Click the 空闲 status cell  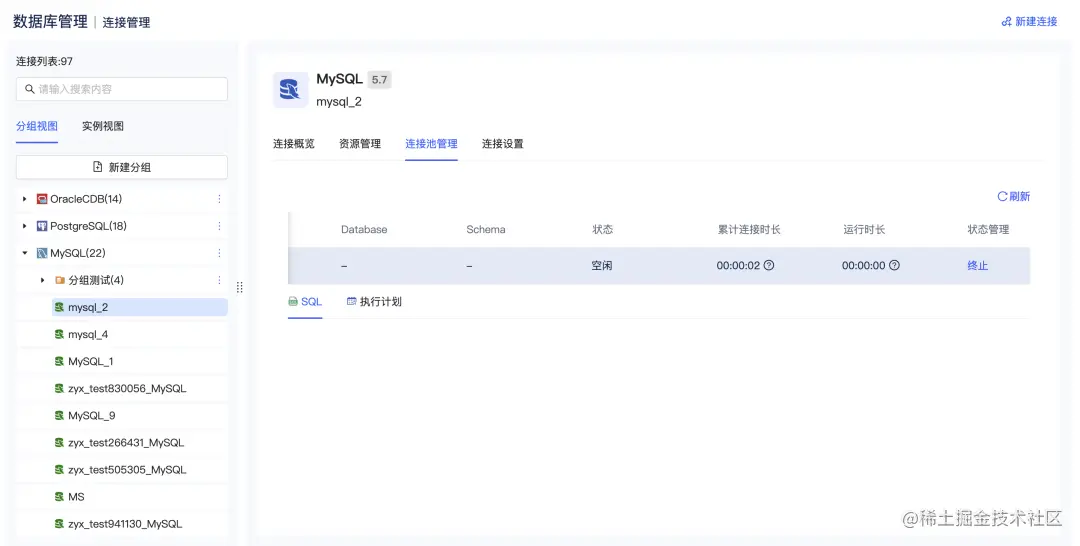602,266
